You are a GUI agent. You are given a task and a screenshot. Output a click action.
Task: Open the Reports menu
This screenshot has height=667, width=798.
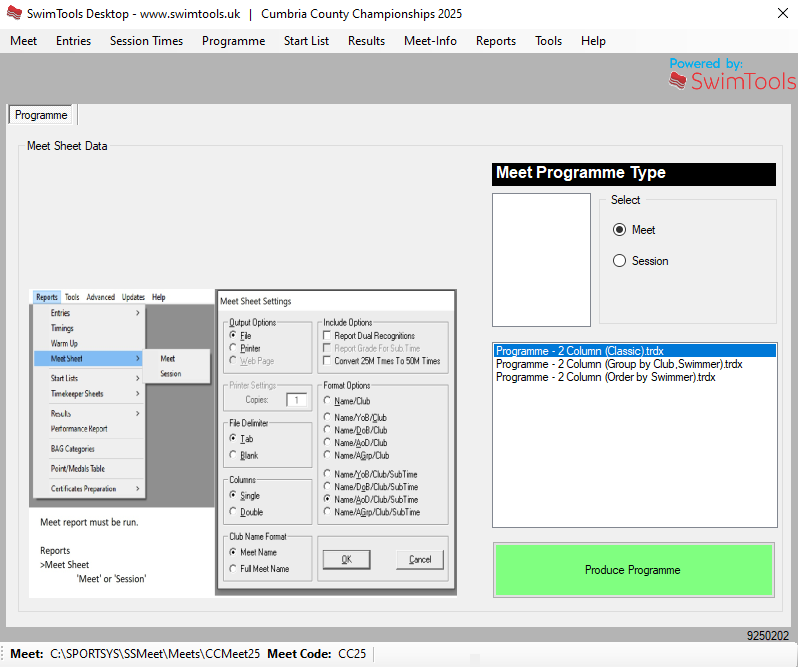pos(496,41)
